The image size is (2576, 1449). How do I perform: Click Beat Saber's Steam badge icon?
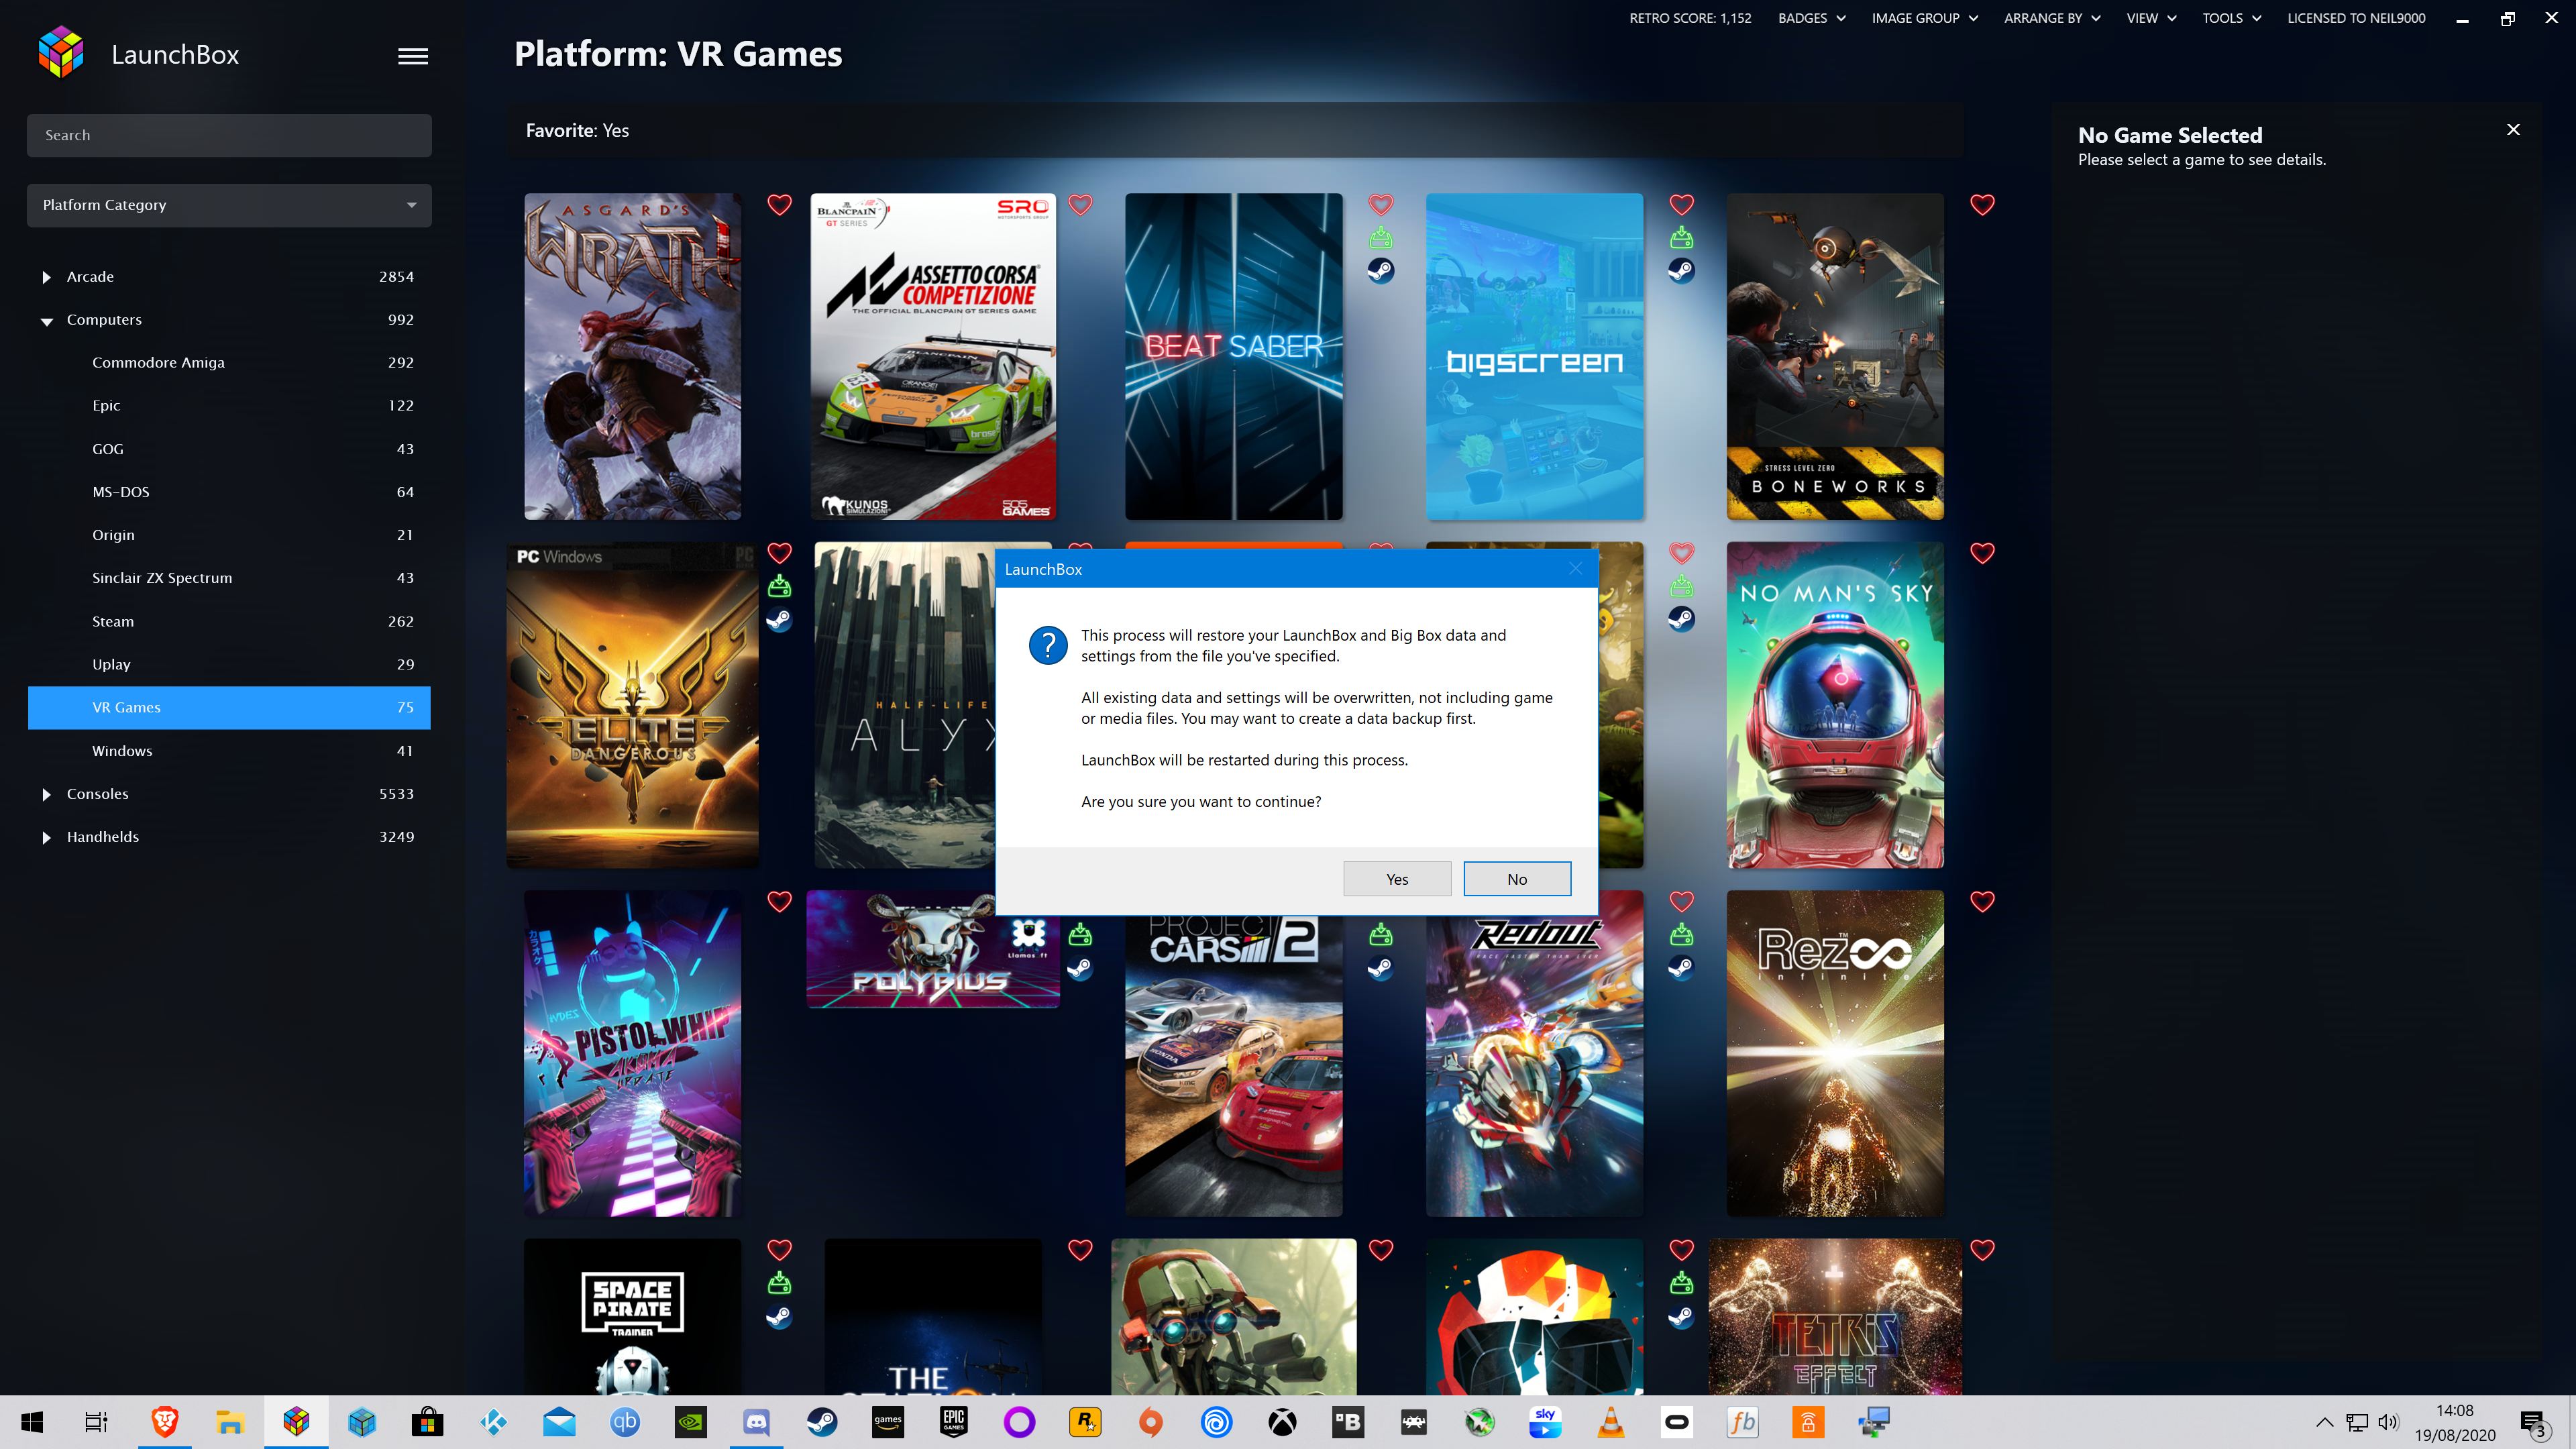tap(1381, 270)
